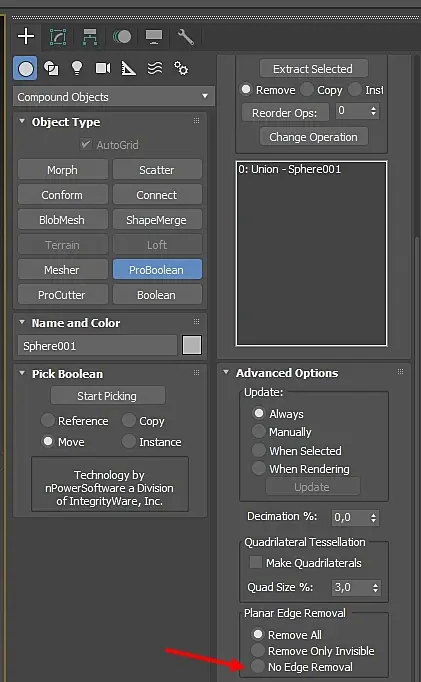Collapse the Advanced Options rollout

(226, 372)
